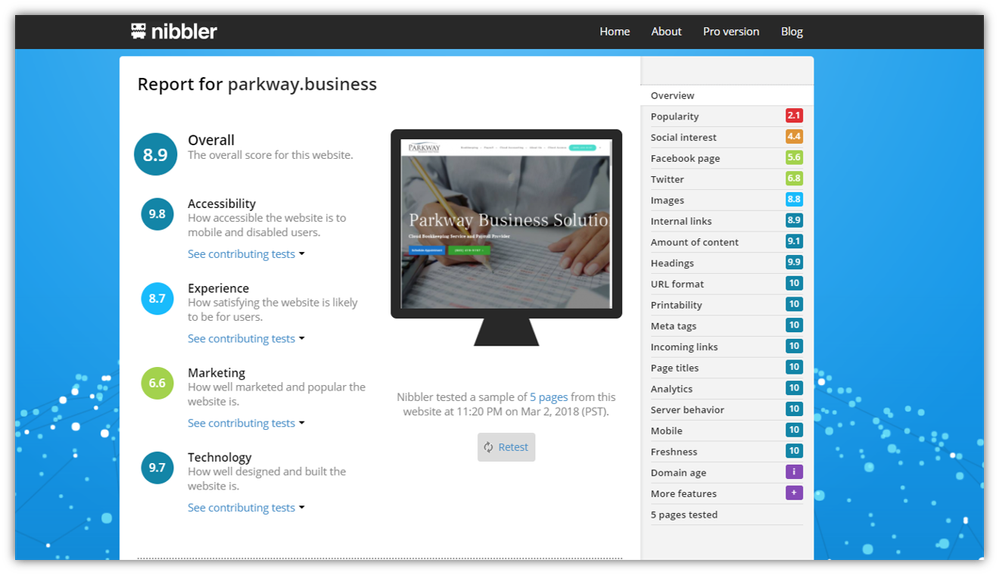Click the Marketing heading
This screenshot has height=575, width=999.
tap(216, 373)
